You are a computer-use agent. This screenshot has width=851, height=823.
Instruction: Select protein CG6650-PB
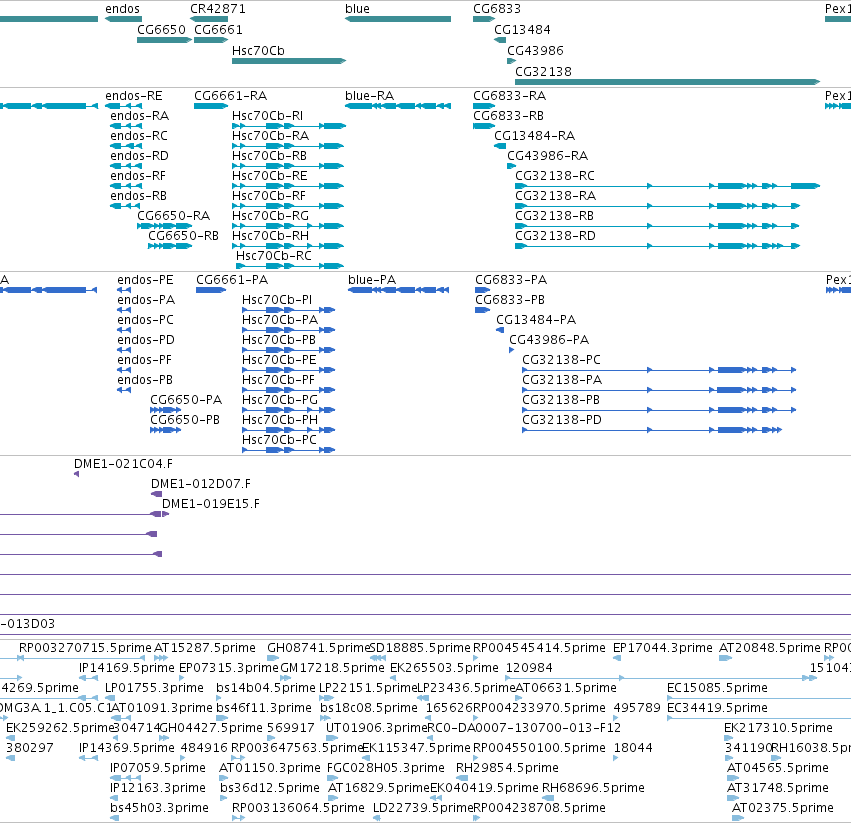185,420
